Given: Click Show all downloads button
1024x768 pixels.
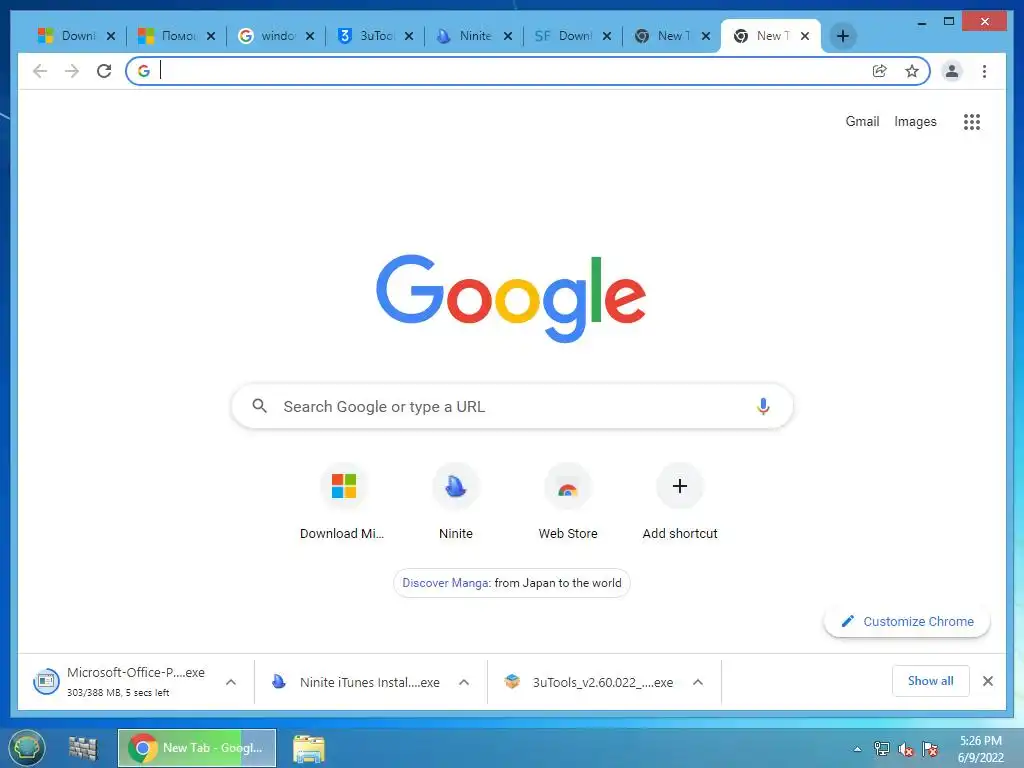Looking at the screenshot, I should [930, 681].
